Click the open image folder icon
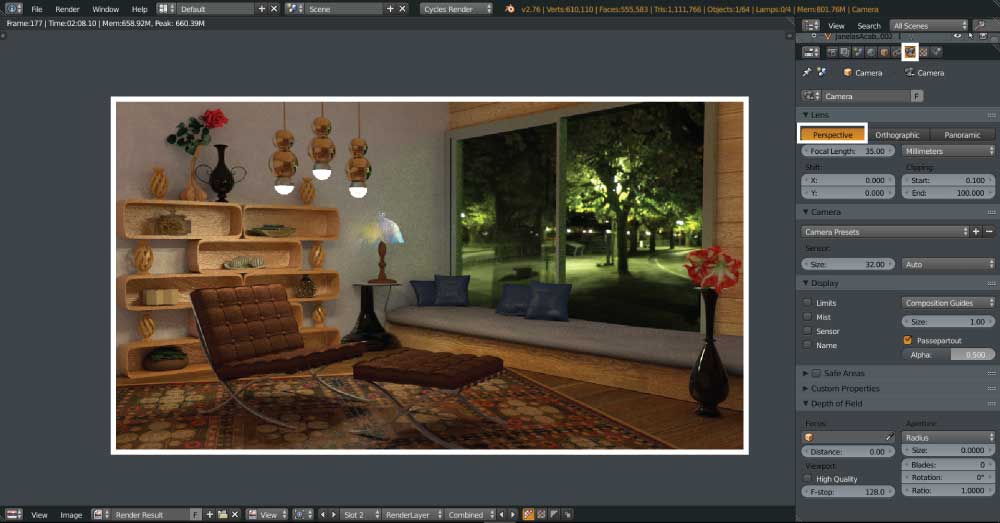This screenshot has width=1000, height=523. 223,515
